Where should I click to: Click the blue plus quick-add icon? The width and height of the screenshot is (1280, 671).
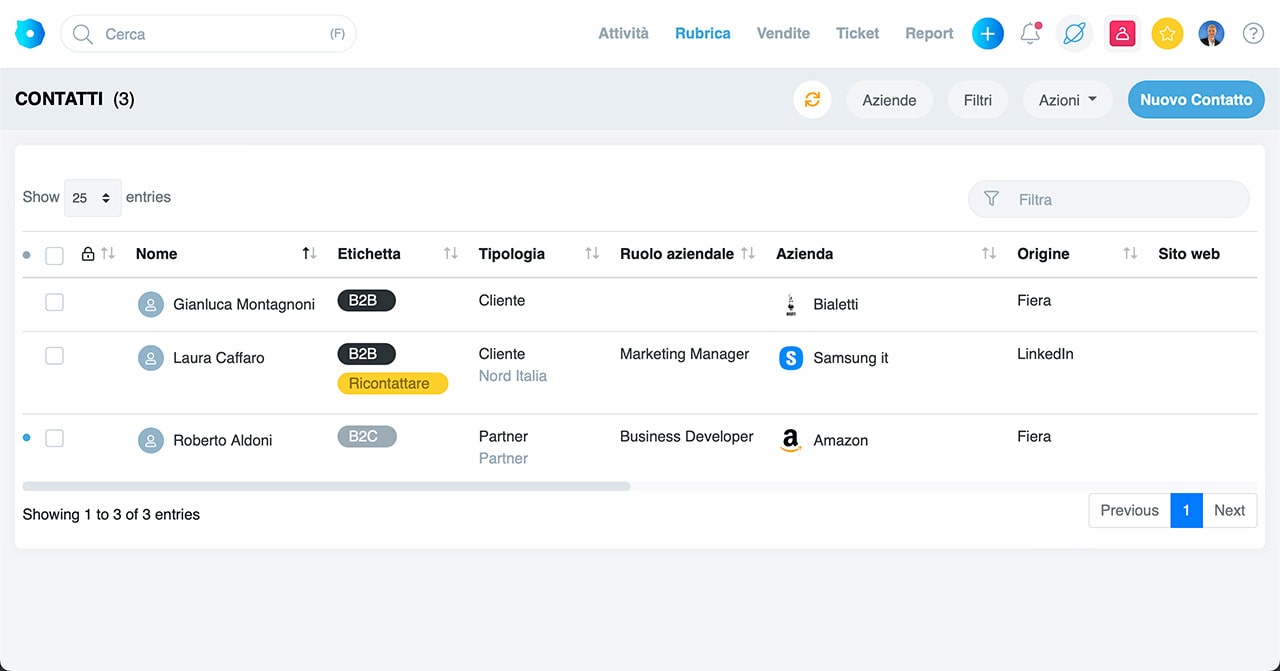pyautogui.click(x=987, y=34)
